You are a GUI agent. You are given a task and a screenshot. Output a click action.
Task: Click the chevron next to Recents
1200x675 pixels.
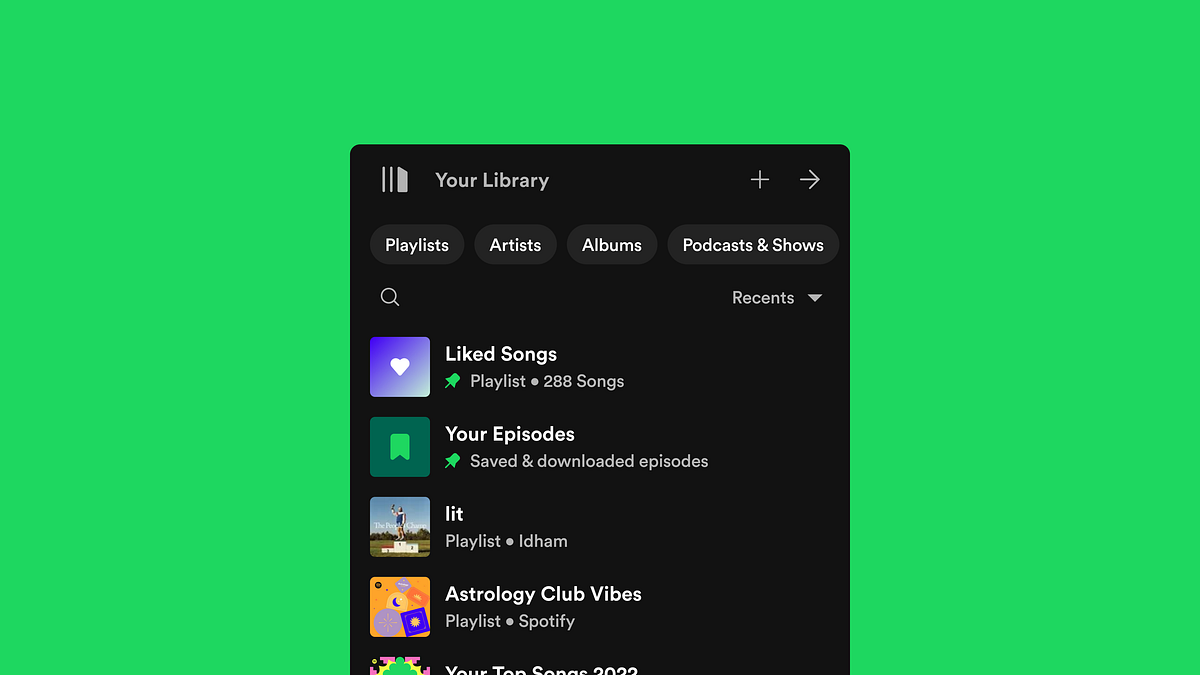coord(815,297)
